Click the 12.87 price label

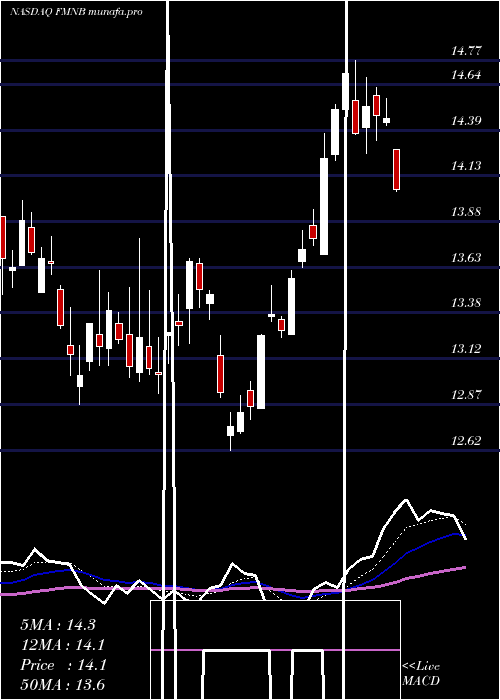coord(466,395)
